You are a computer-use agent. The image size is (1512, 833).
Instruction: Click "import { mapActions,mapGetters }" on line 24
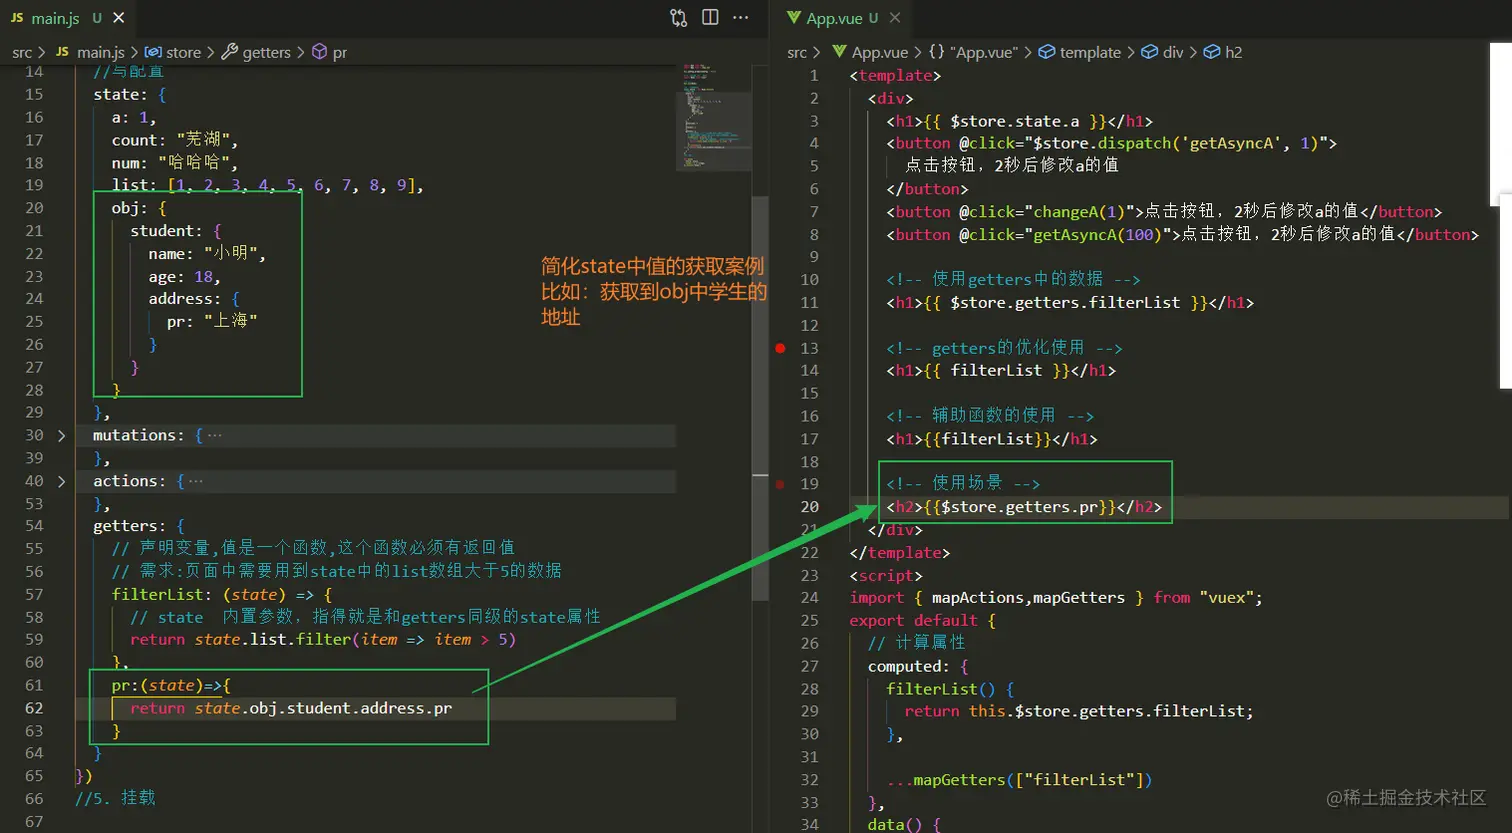pos(997,598)
